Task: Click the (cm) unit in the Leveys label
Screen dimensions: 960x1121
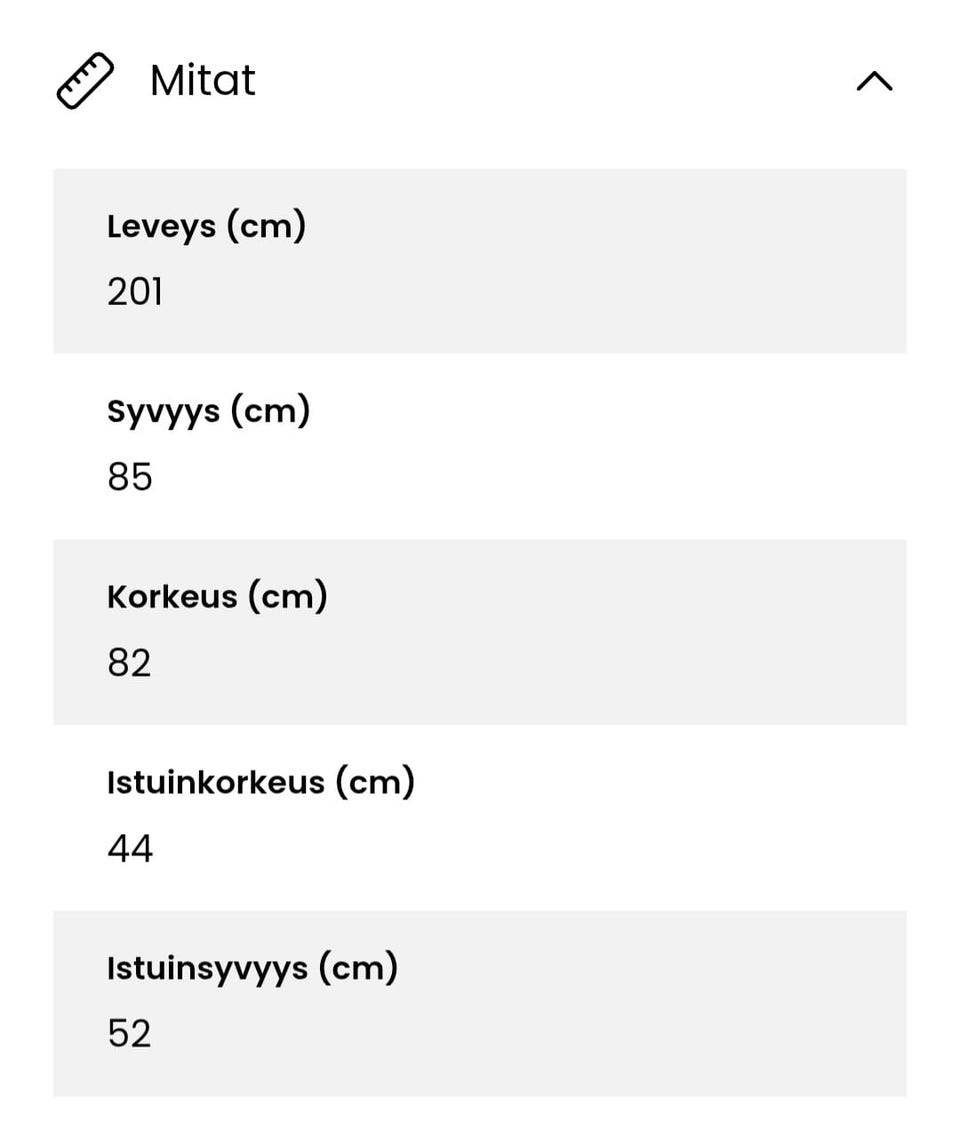Action: [266, 226]
